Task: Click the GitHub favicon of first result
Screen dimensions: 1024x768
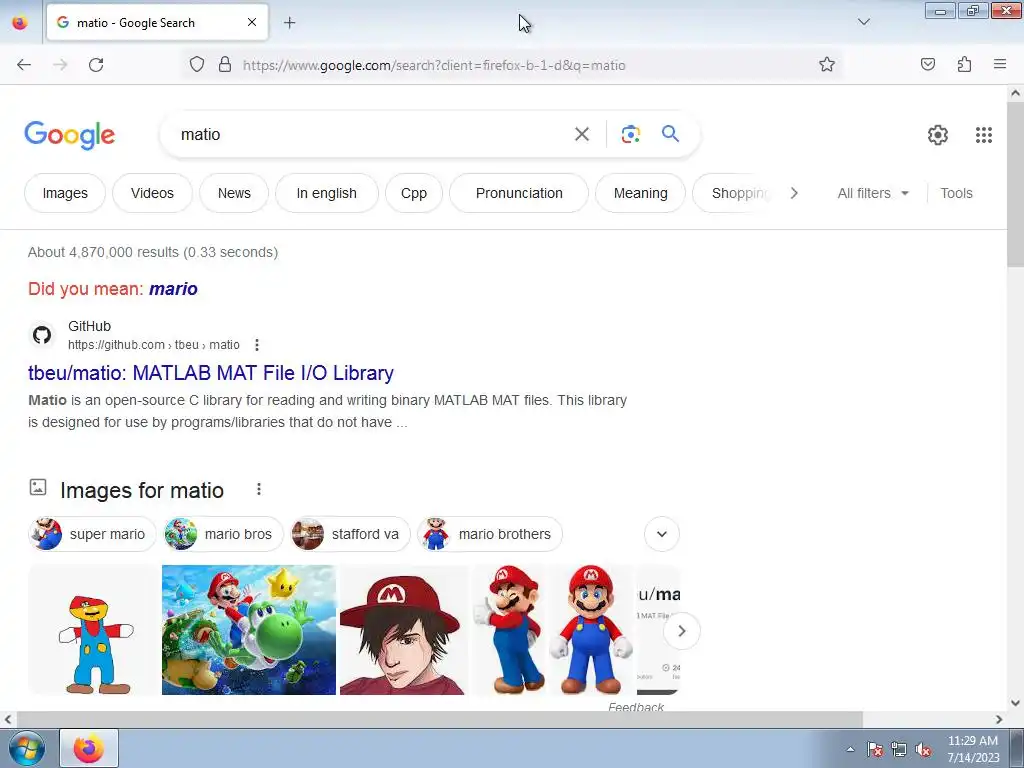Action: click(x=42, y=335)
